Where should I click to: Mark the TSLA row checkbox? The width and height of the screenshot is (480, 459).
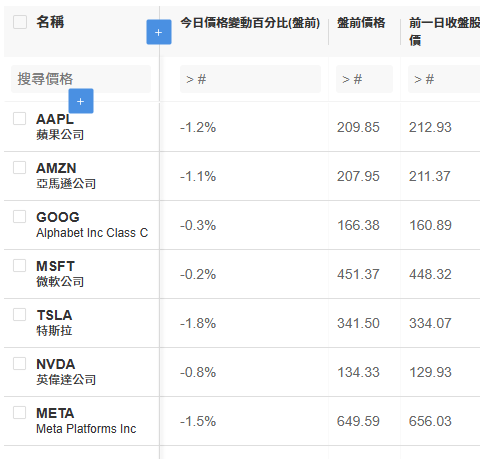coord(19,314)
